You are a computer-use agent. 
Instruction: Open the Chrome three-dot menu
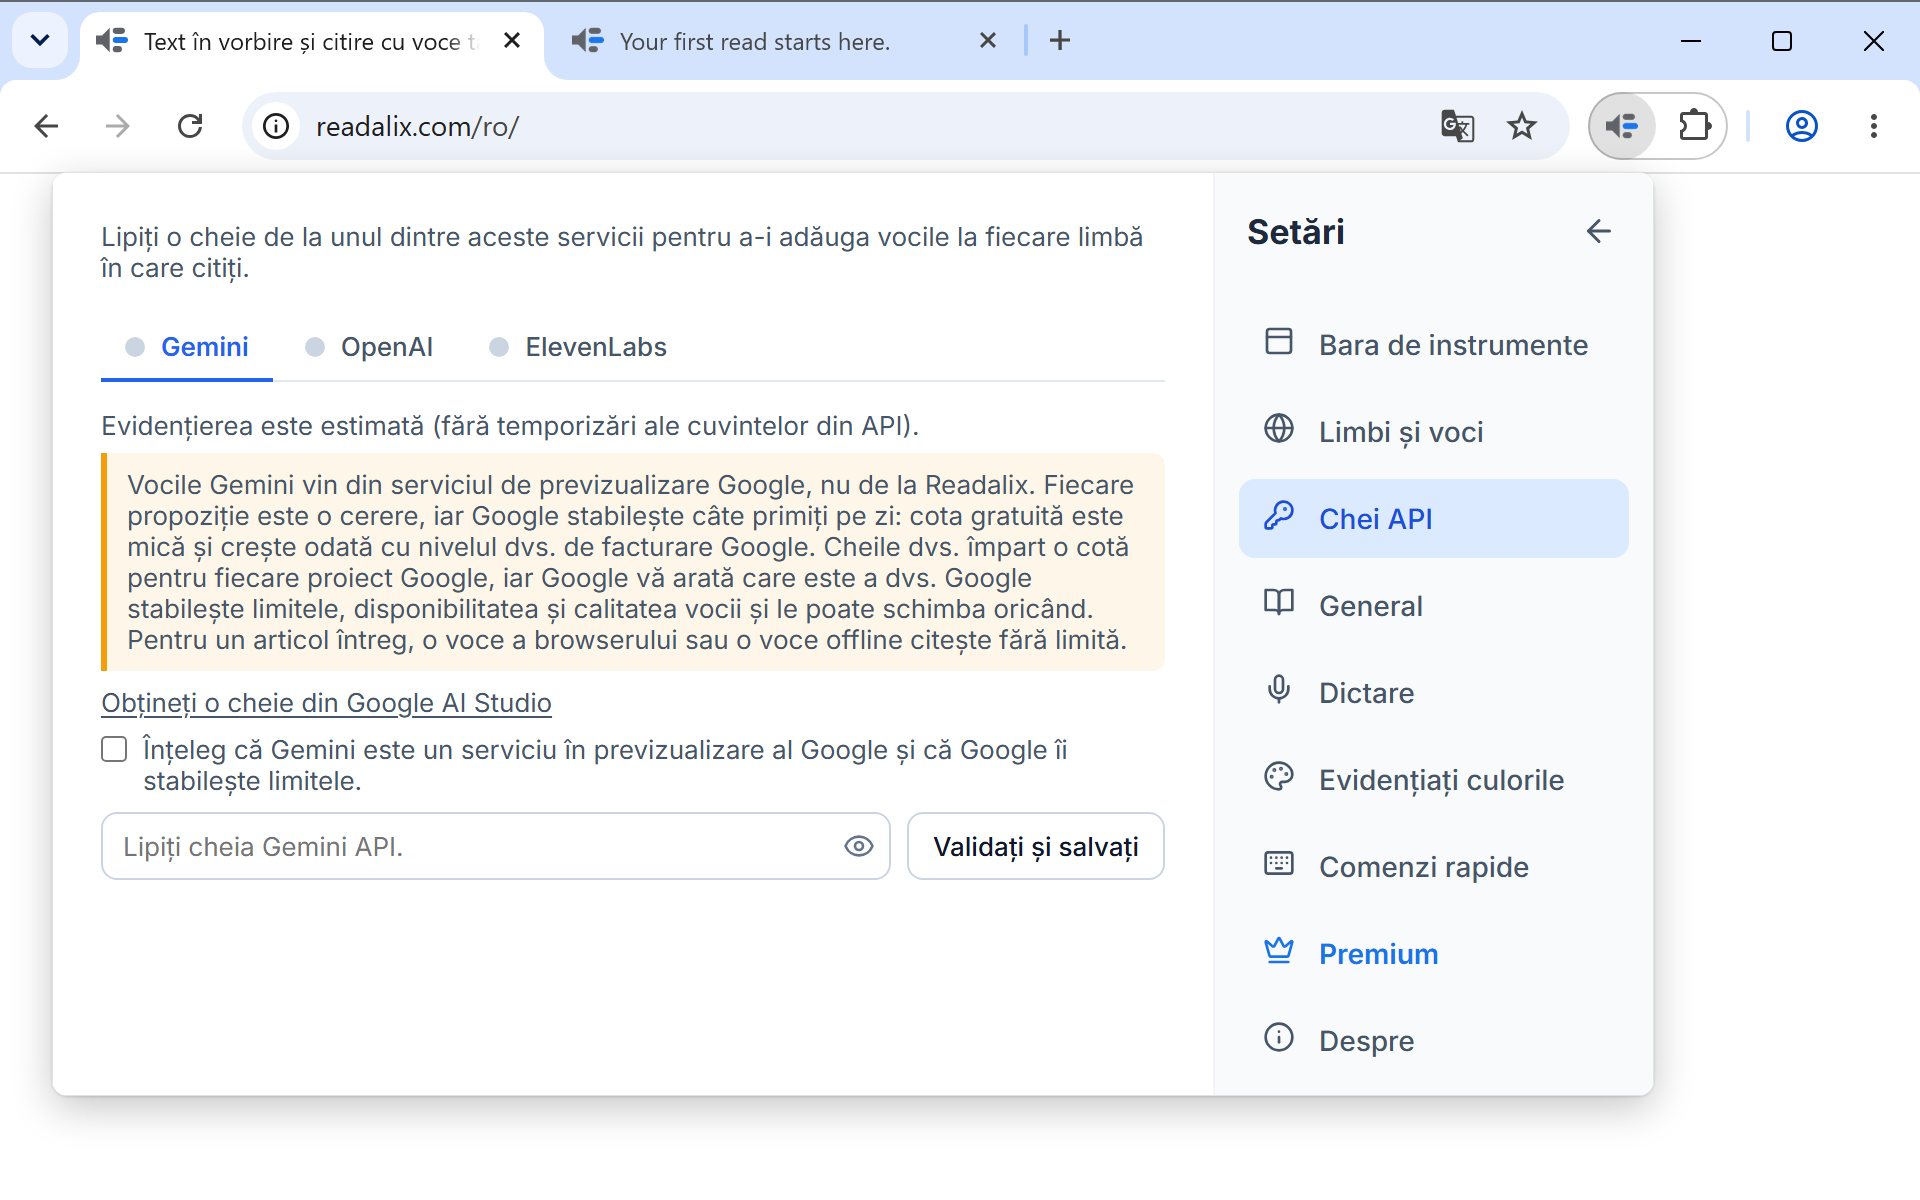point(1874,126)
